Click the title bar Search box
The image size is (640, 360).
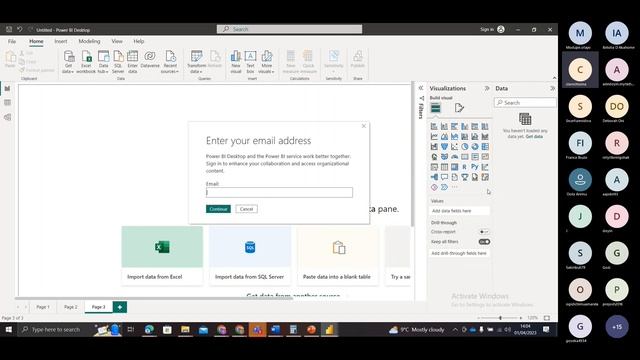pyautogui.click(x=289, y=29)
